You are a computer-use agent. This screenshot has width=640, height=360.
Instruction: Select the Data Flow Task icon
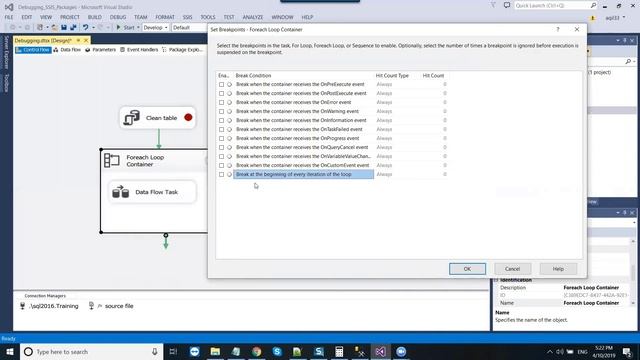[120, 192]
